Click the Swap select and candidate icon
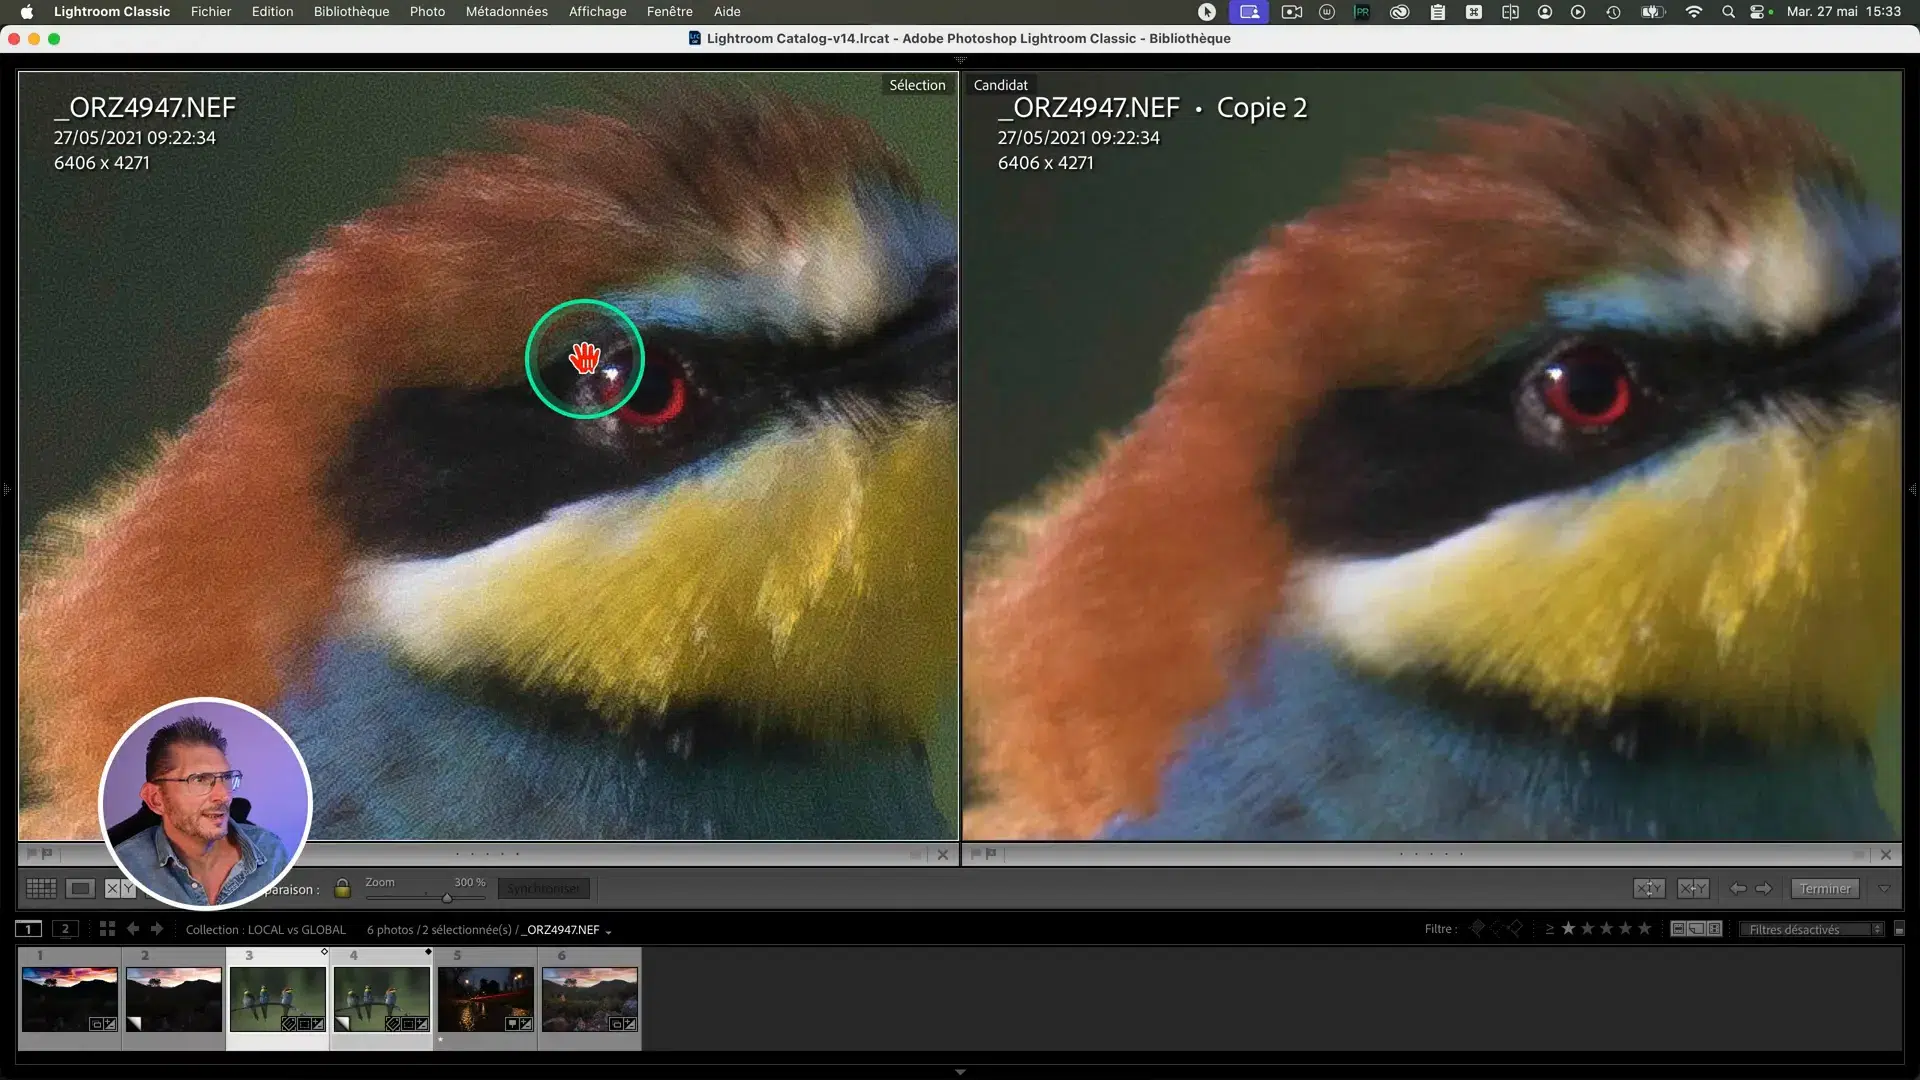The width and height of the screenshot is (1920, 1080). (x=1649, y=888)
